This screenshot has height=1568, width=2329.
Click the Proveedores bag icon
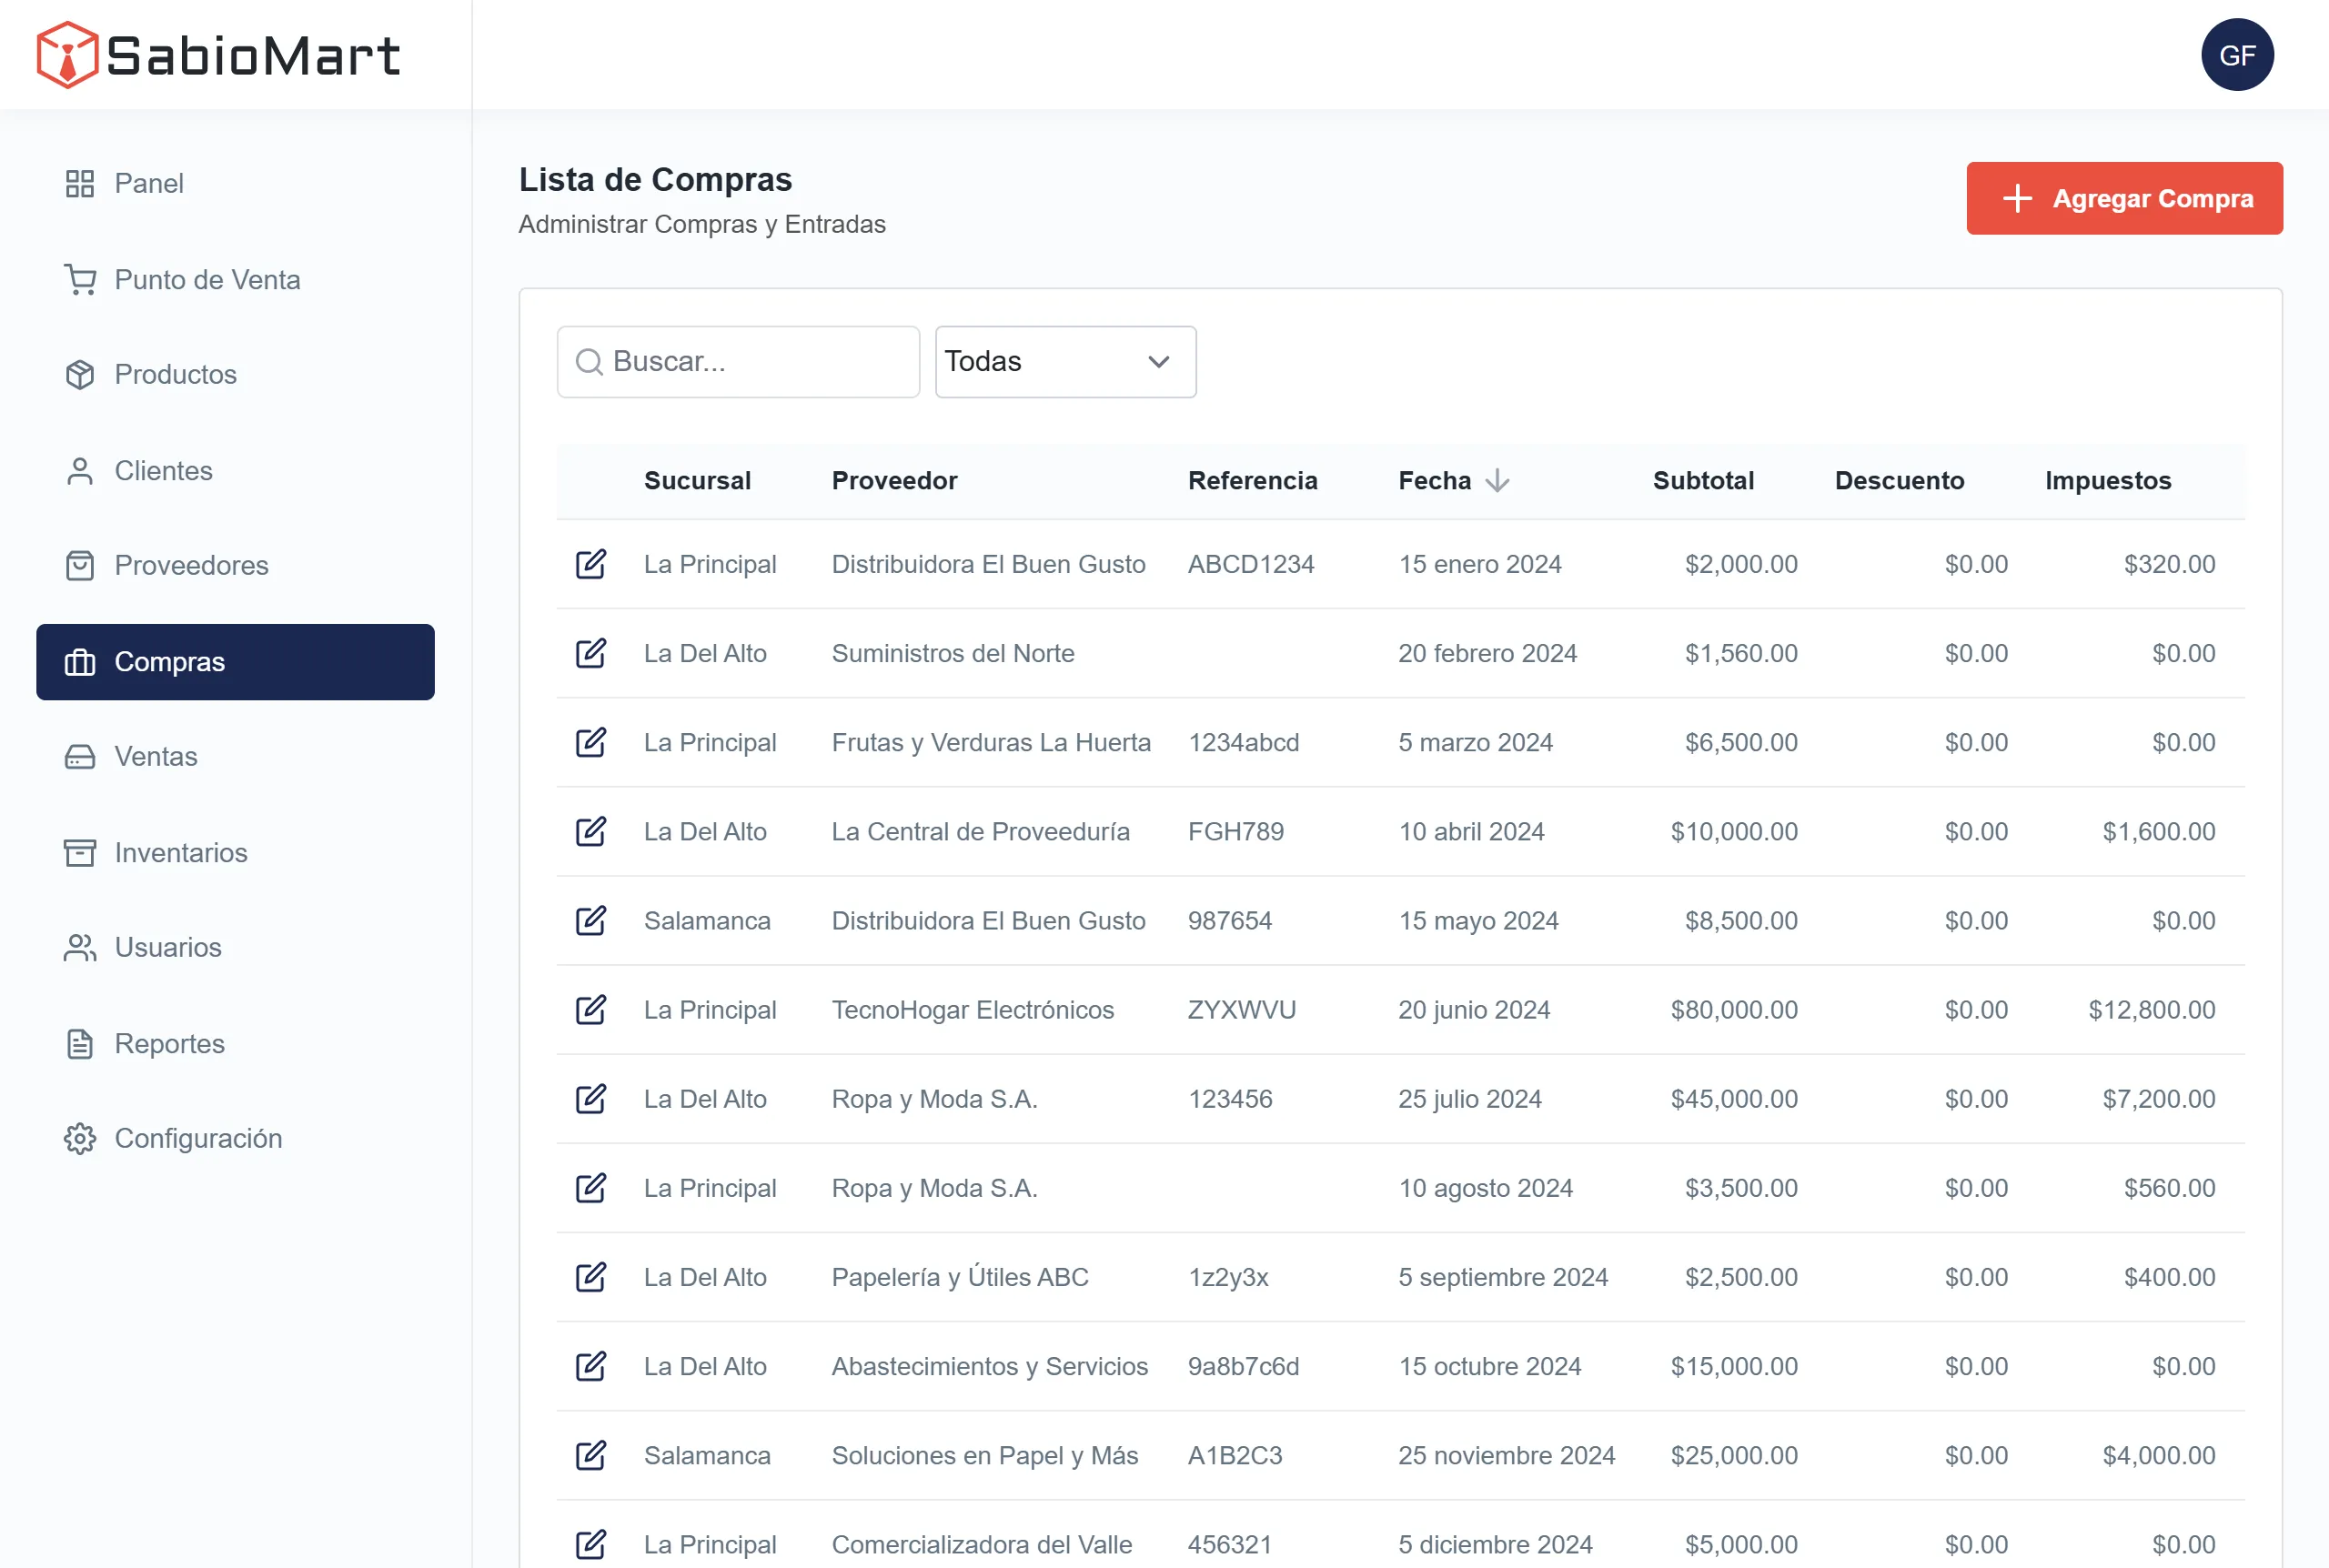pyautogui.click(x=80, y=566)
